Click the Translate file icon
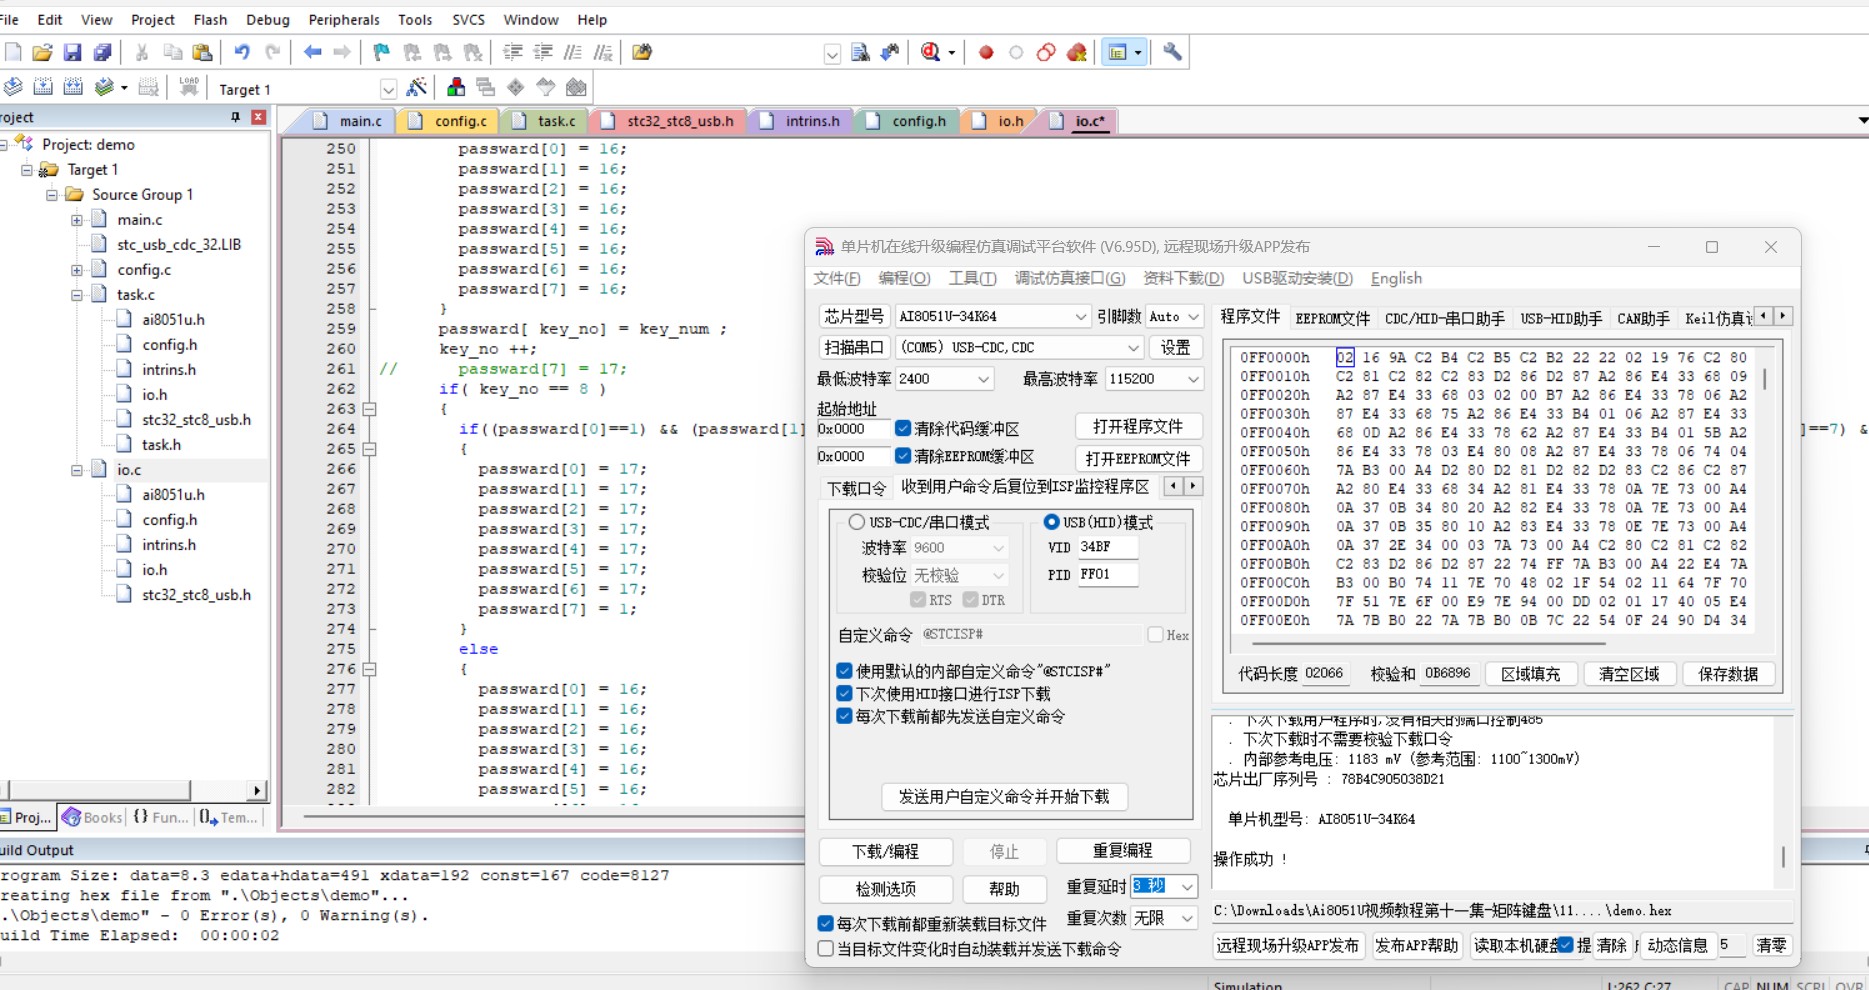 point(13,87)
